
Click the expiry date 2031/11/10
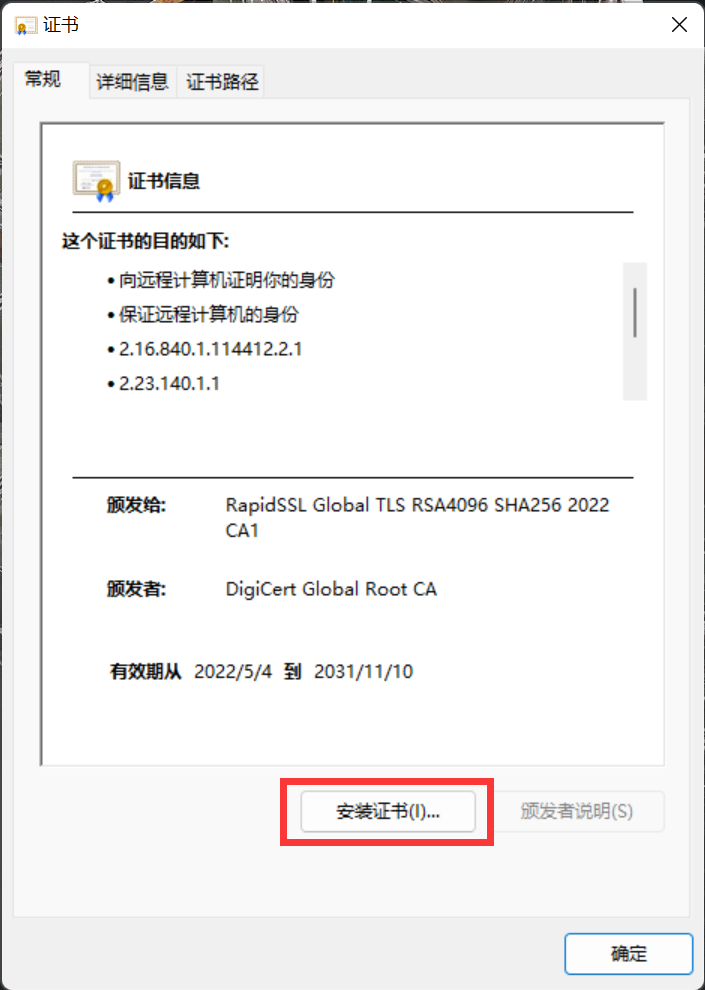click(x=364, y=671)
